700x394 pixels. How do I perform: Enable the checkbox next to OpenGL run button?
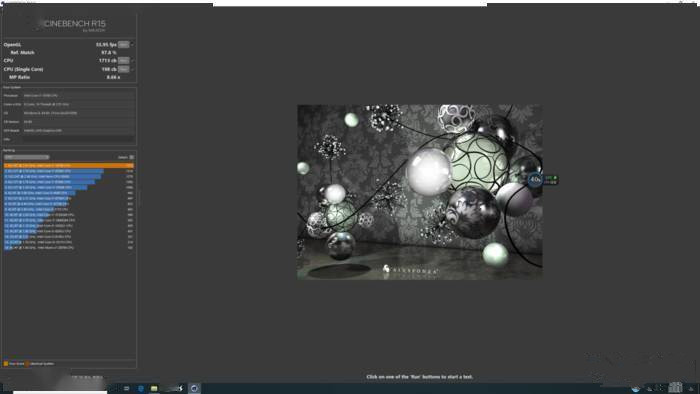(x=132, y=45)
